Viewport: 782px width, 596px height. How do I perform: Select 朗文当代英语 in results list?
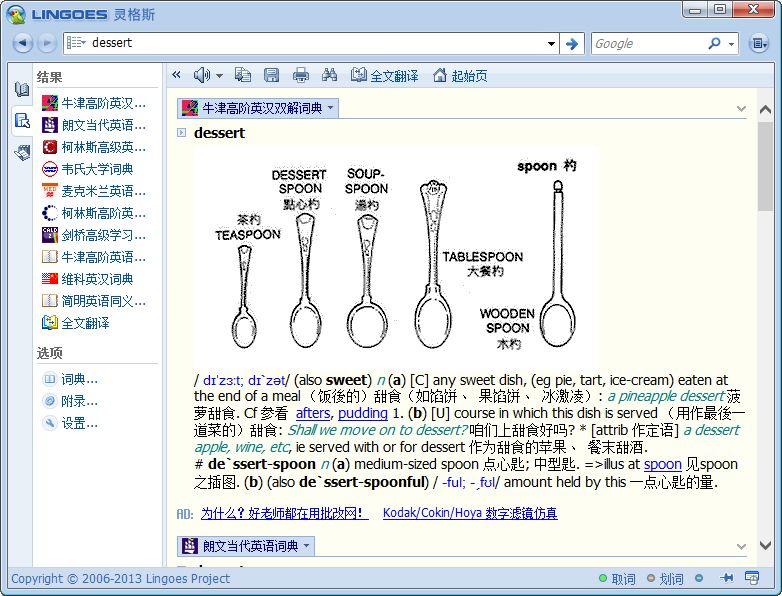[x=94, y=125]
